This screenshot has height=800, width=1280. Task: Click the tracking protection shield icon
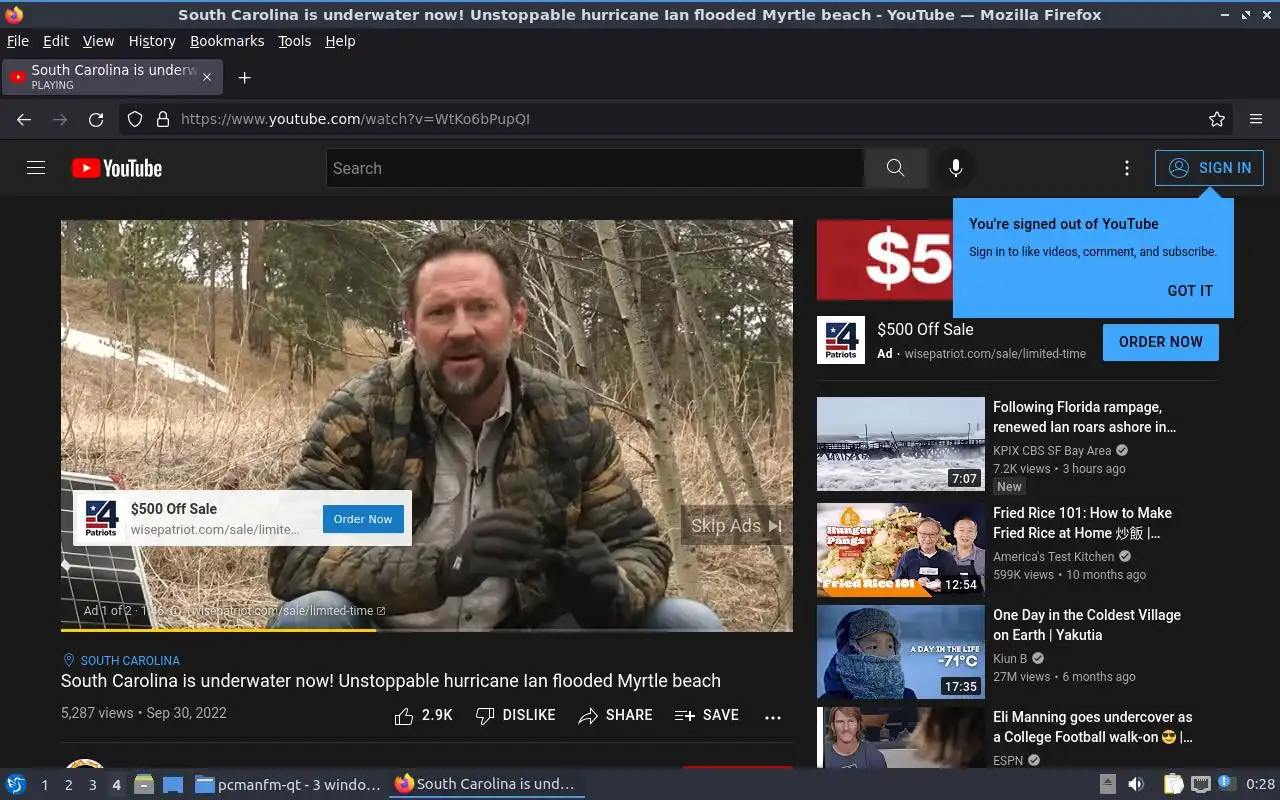[x=135, y=119]
